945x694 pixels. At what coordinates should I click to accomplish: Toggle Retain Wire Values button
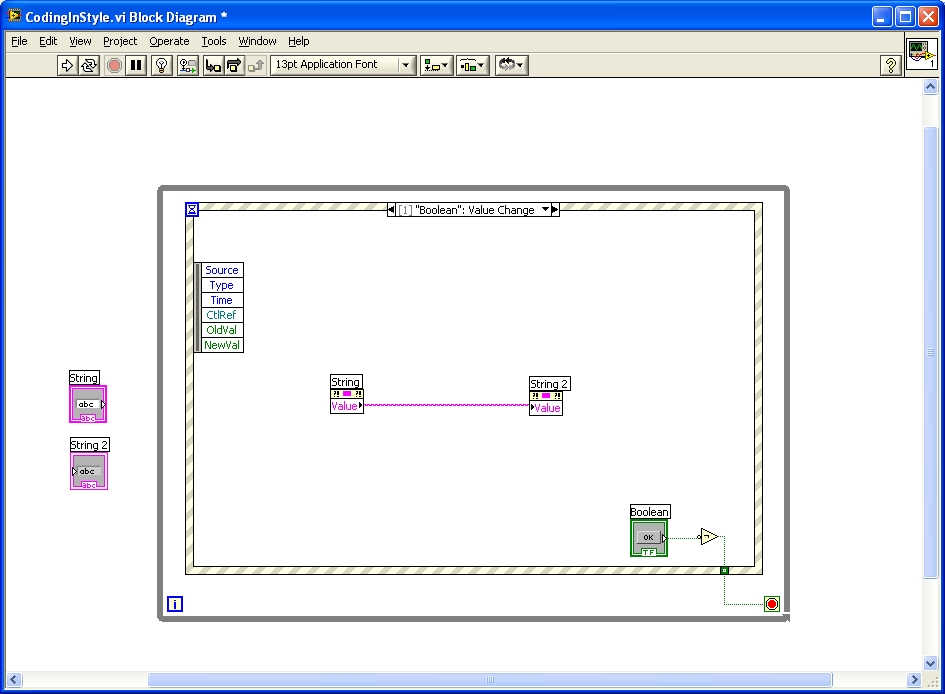187,65
